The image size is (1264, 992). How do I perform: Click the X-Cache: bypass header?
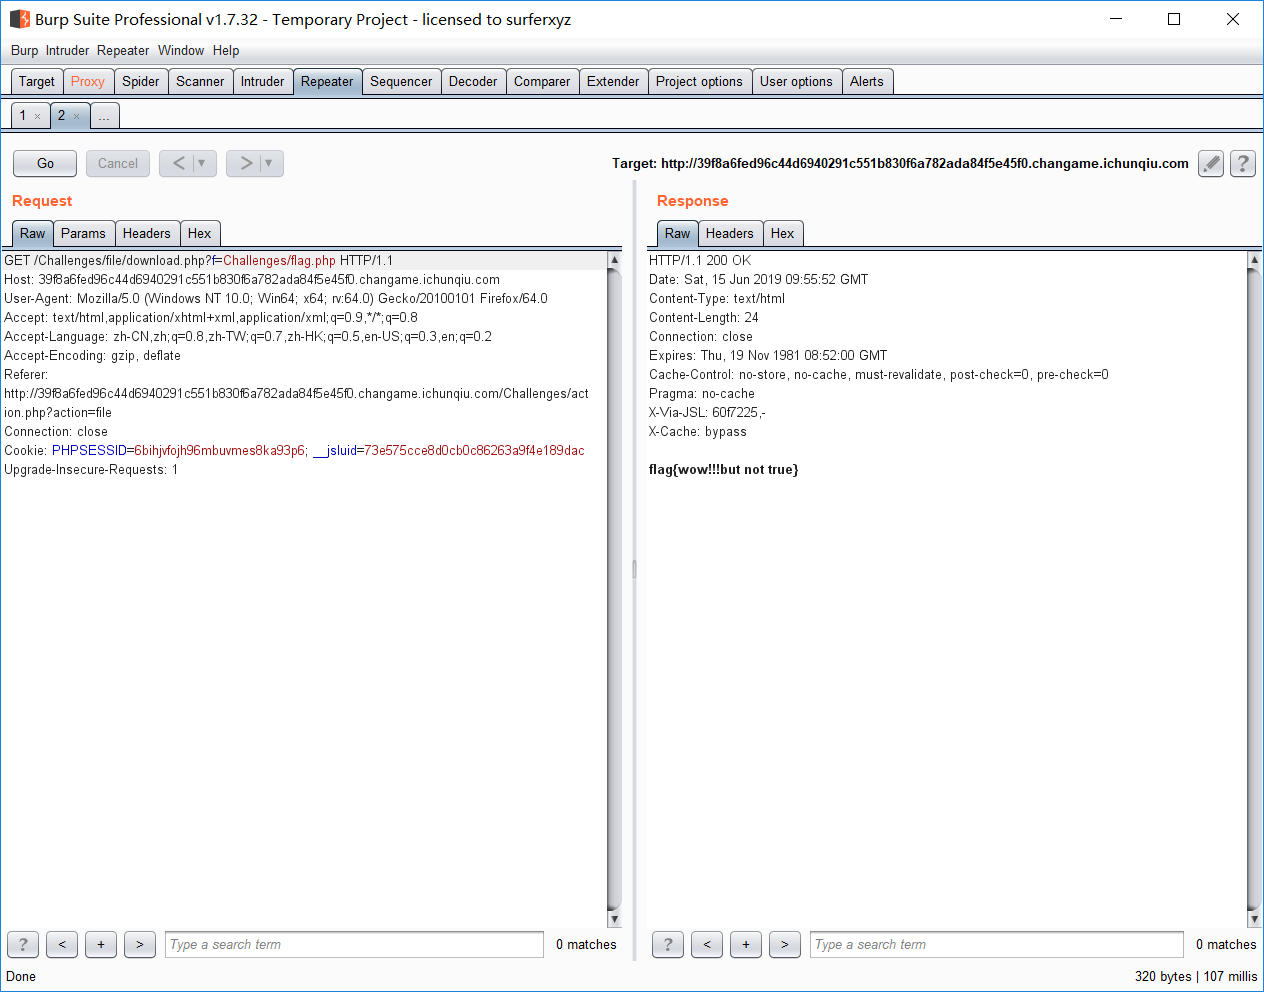698,431
